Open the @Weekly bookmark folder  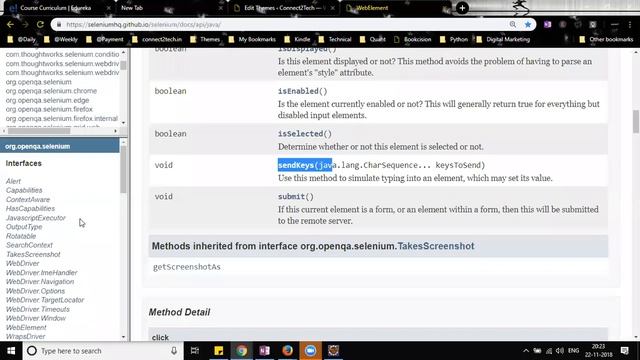[61, 40]
